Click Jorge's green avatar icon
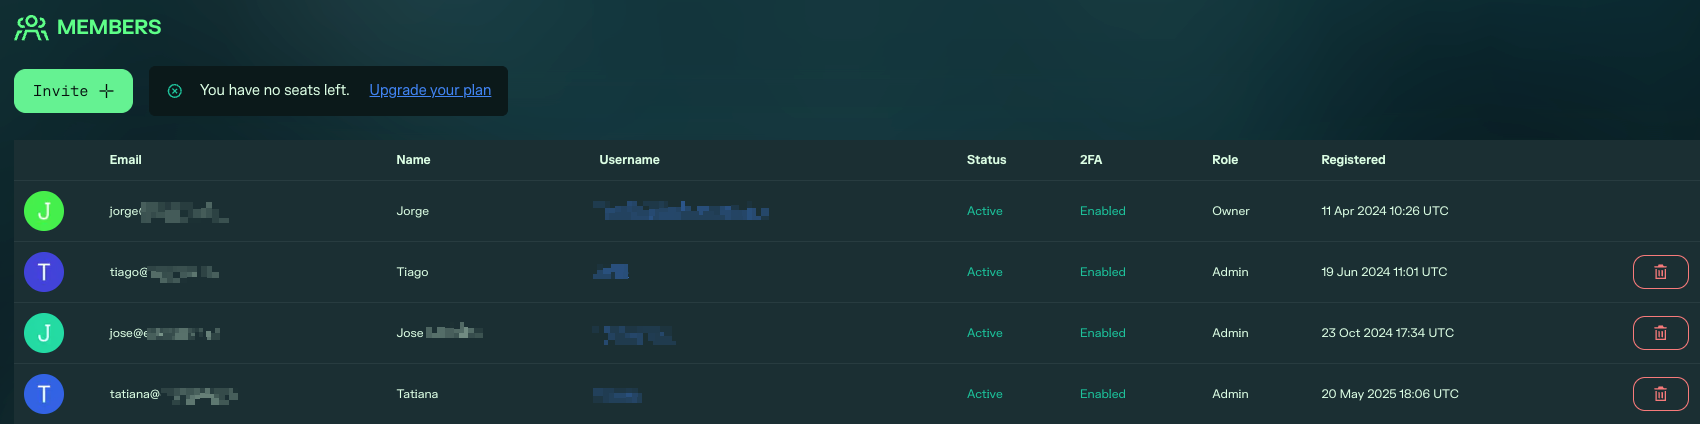Screen dimensions: 1700x424 click(x=44, y=211)
